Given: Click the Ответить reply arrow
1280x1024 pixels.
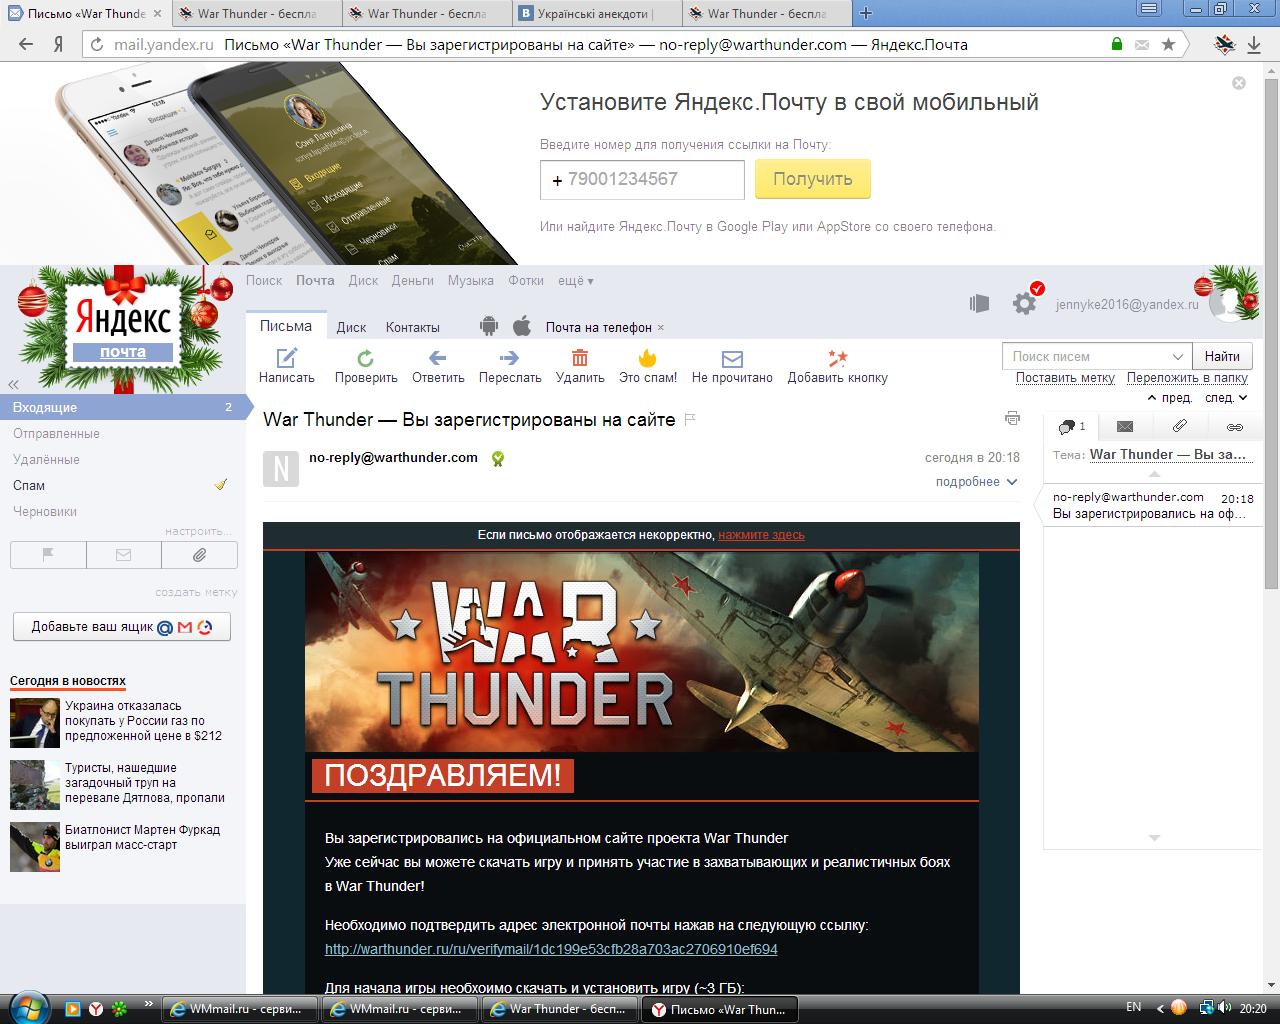Looking at the screenshot, I should pos(437,357).
